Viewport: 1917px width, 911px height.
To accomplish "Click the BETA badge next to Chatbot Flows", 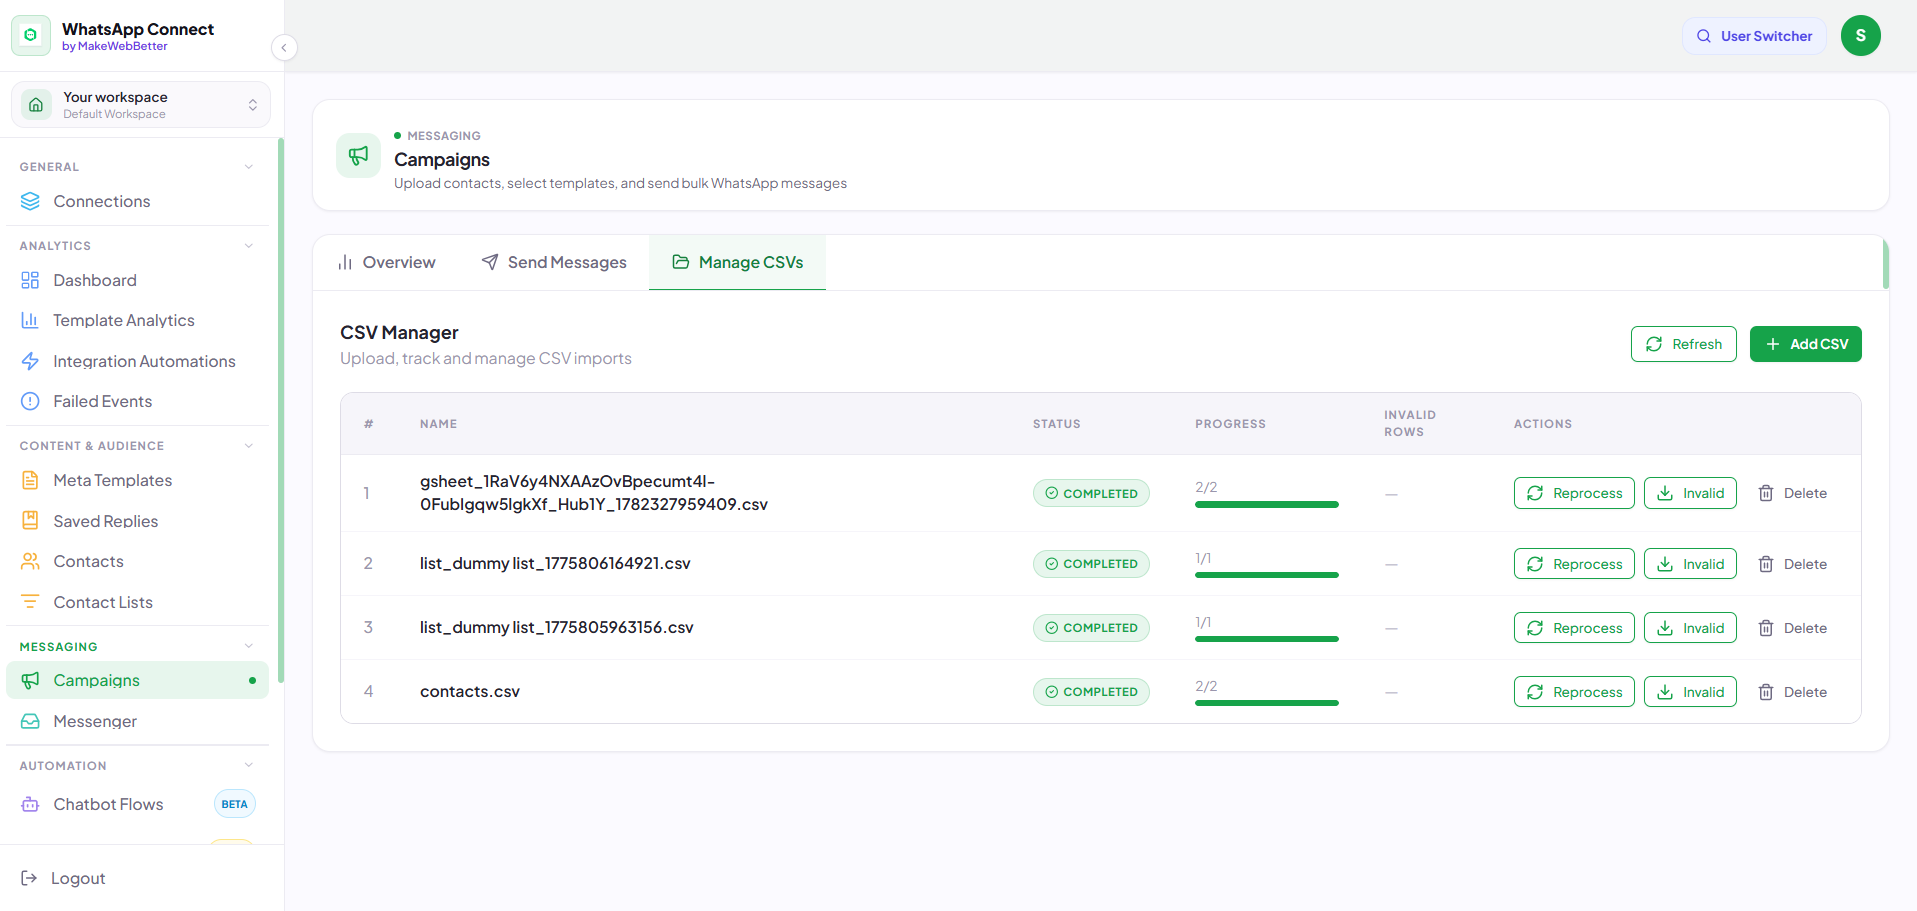I will click(235, 804).
